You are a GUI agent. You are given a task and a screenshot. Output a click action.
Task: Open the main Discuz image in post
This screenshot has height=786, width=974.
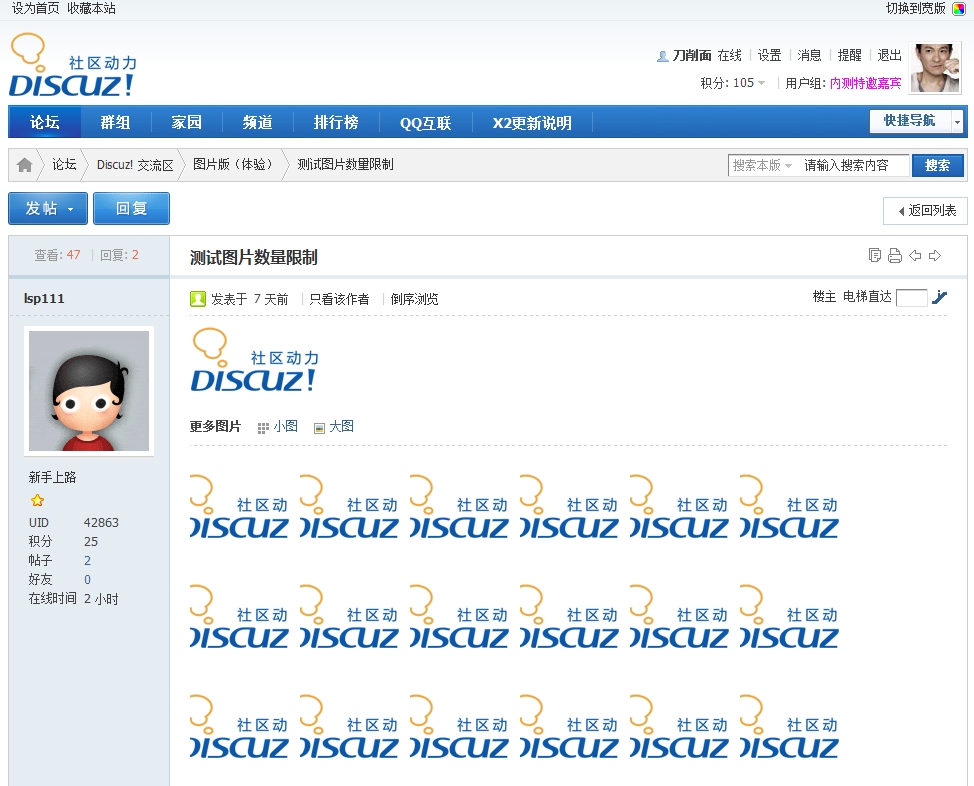click(x=254, y=360)
